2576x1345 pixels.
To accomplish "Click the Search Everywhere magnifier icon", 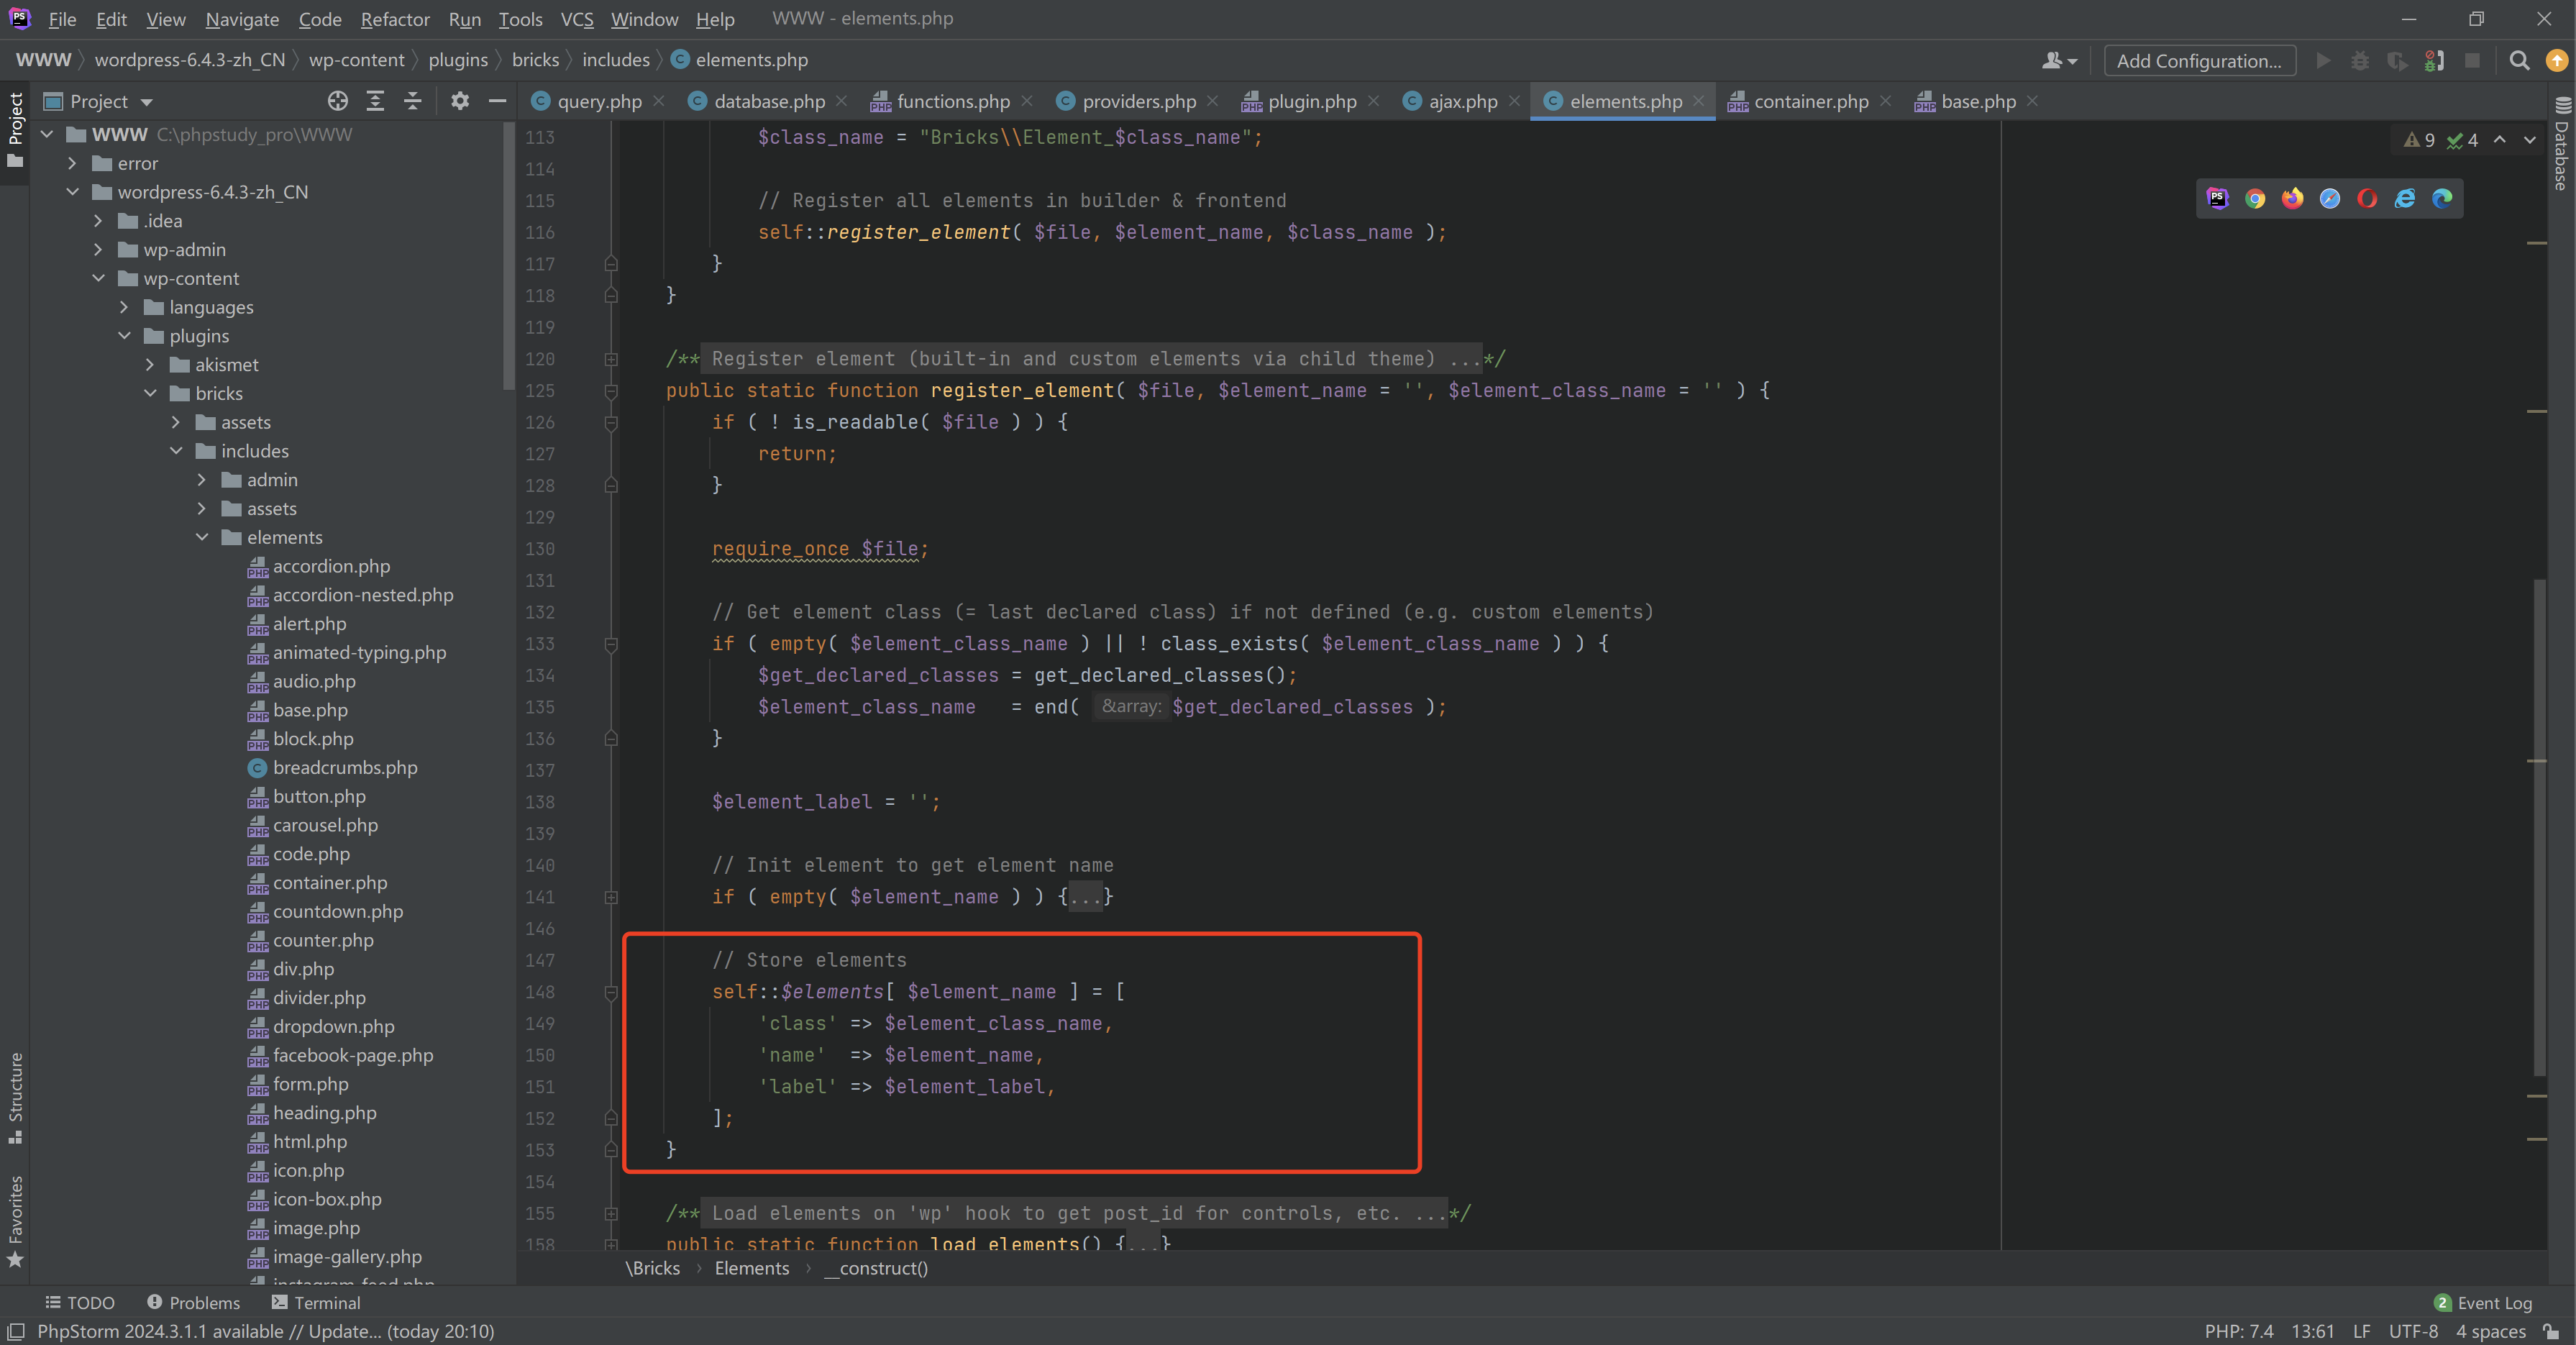I will coord(2519,61).
